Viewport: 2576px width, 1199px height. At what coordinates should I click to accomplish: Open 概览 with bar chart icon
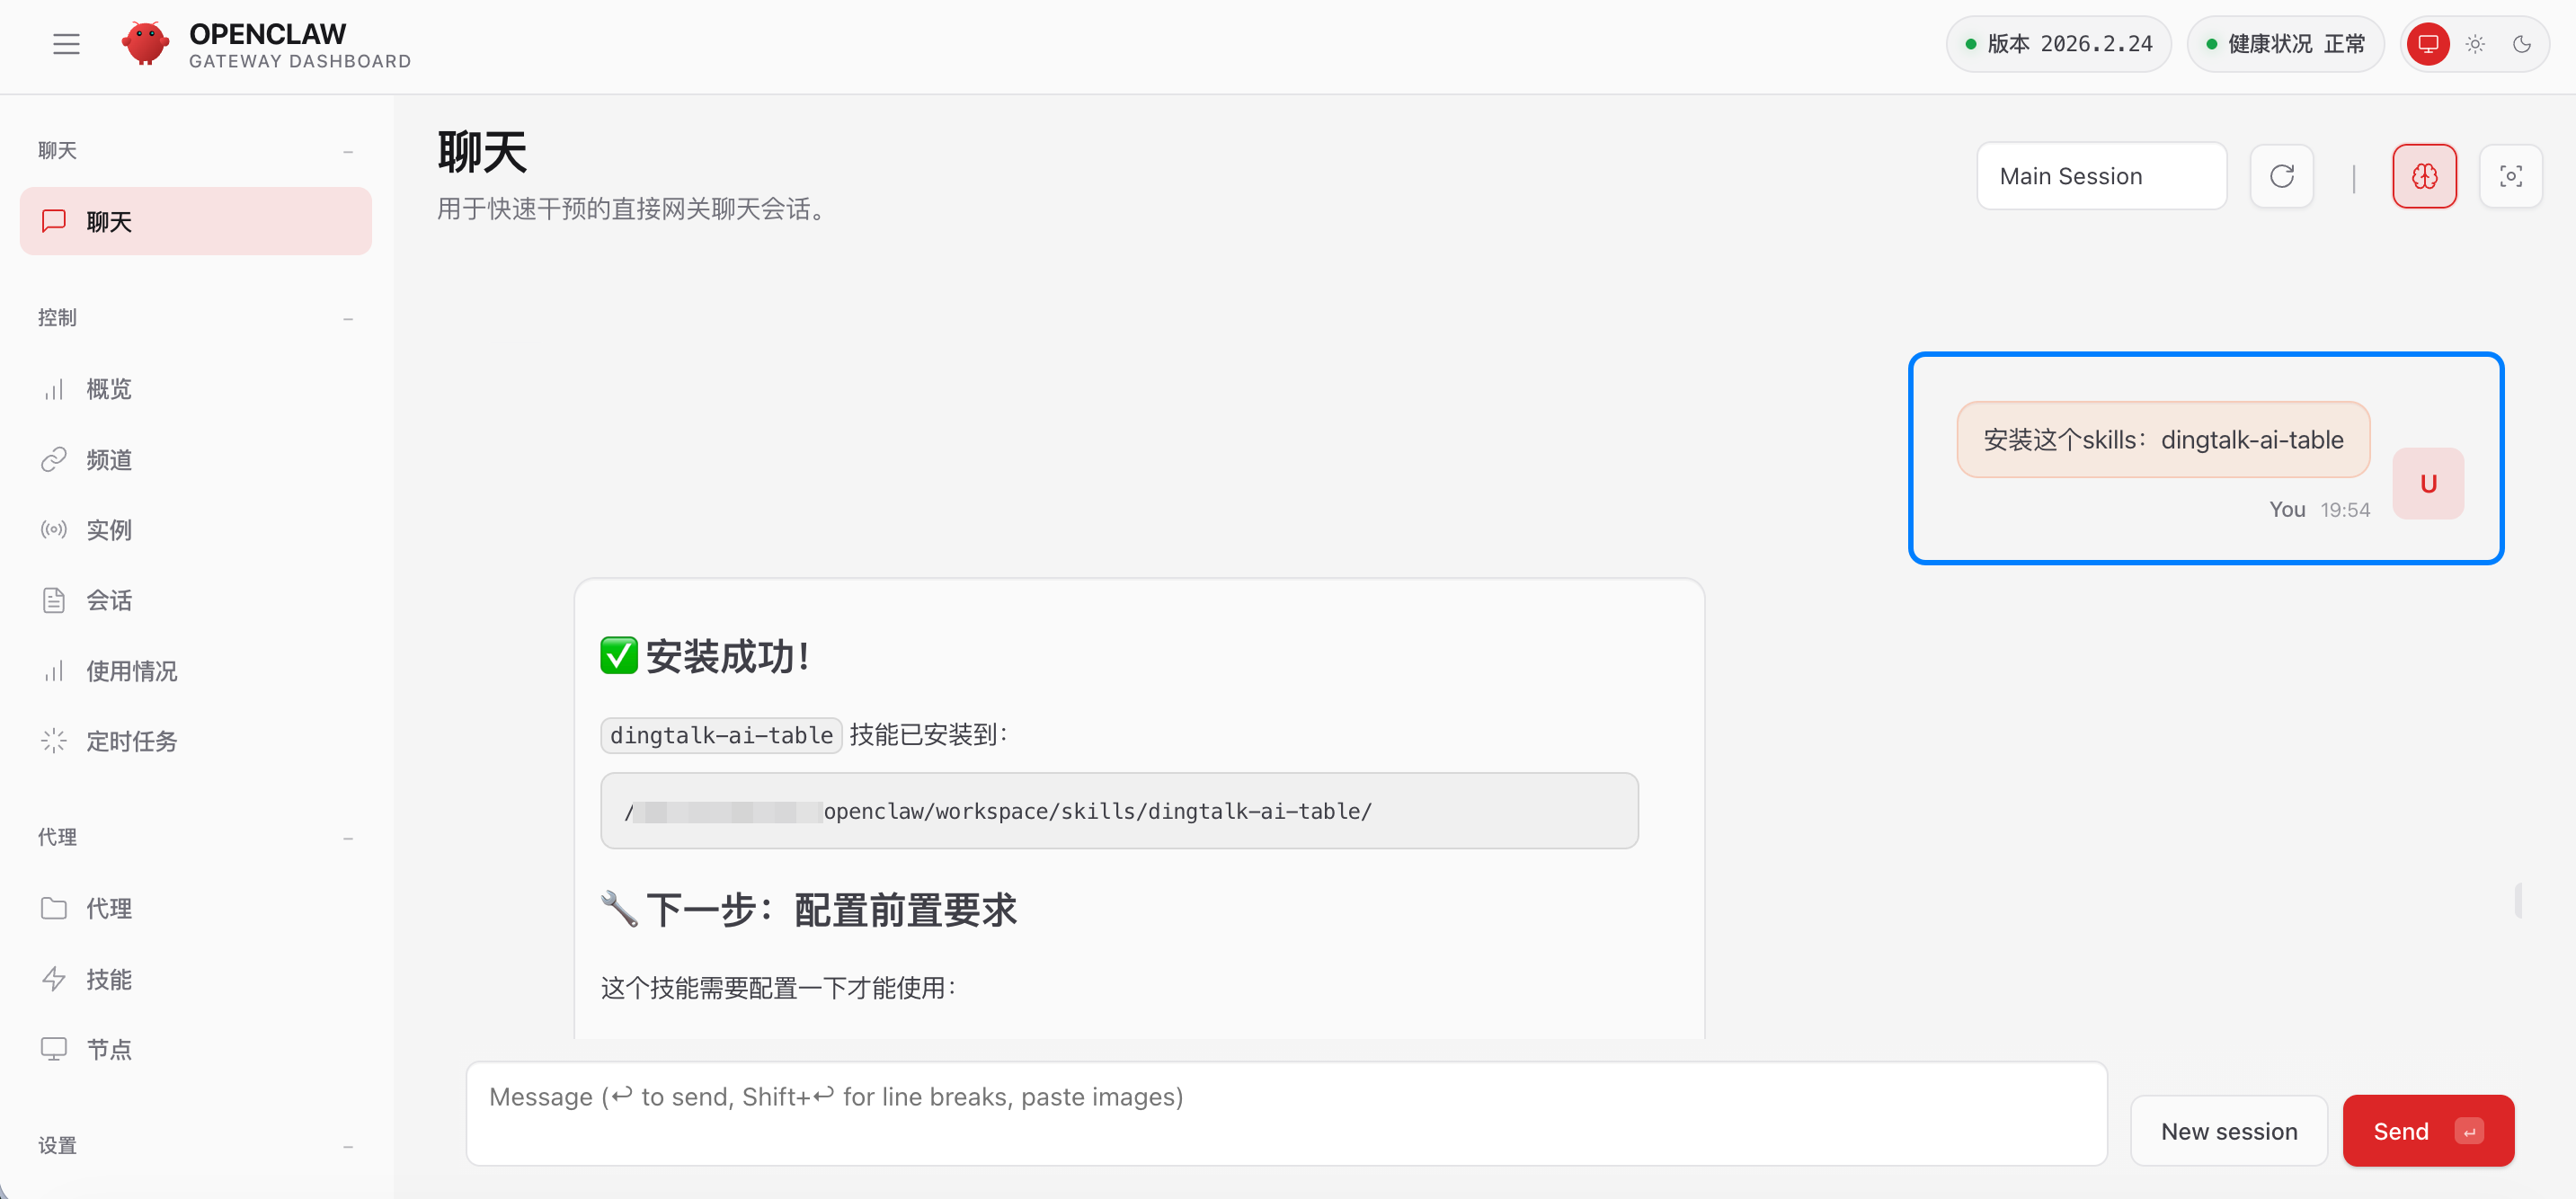tap(108, 389)
